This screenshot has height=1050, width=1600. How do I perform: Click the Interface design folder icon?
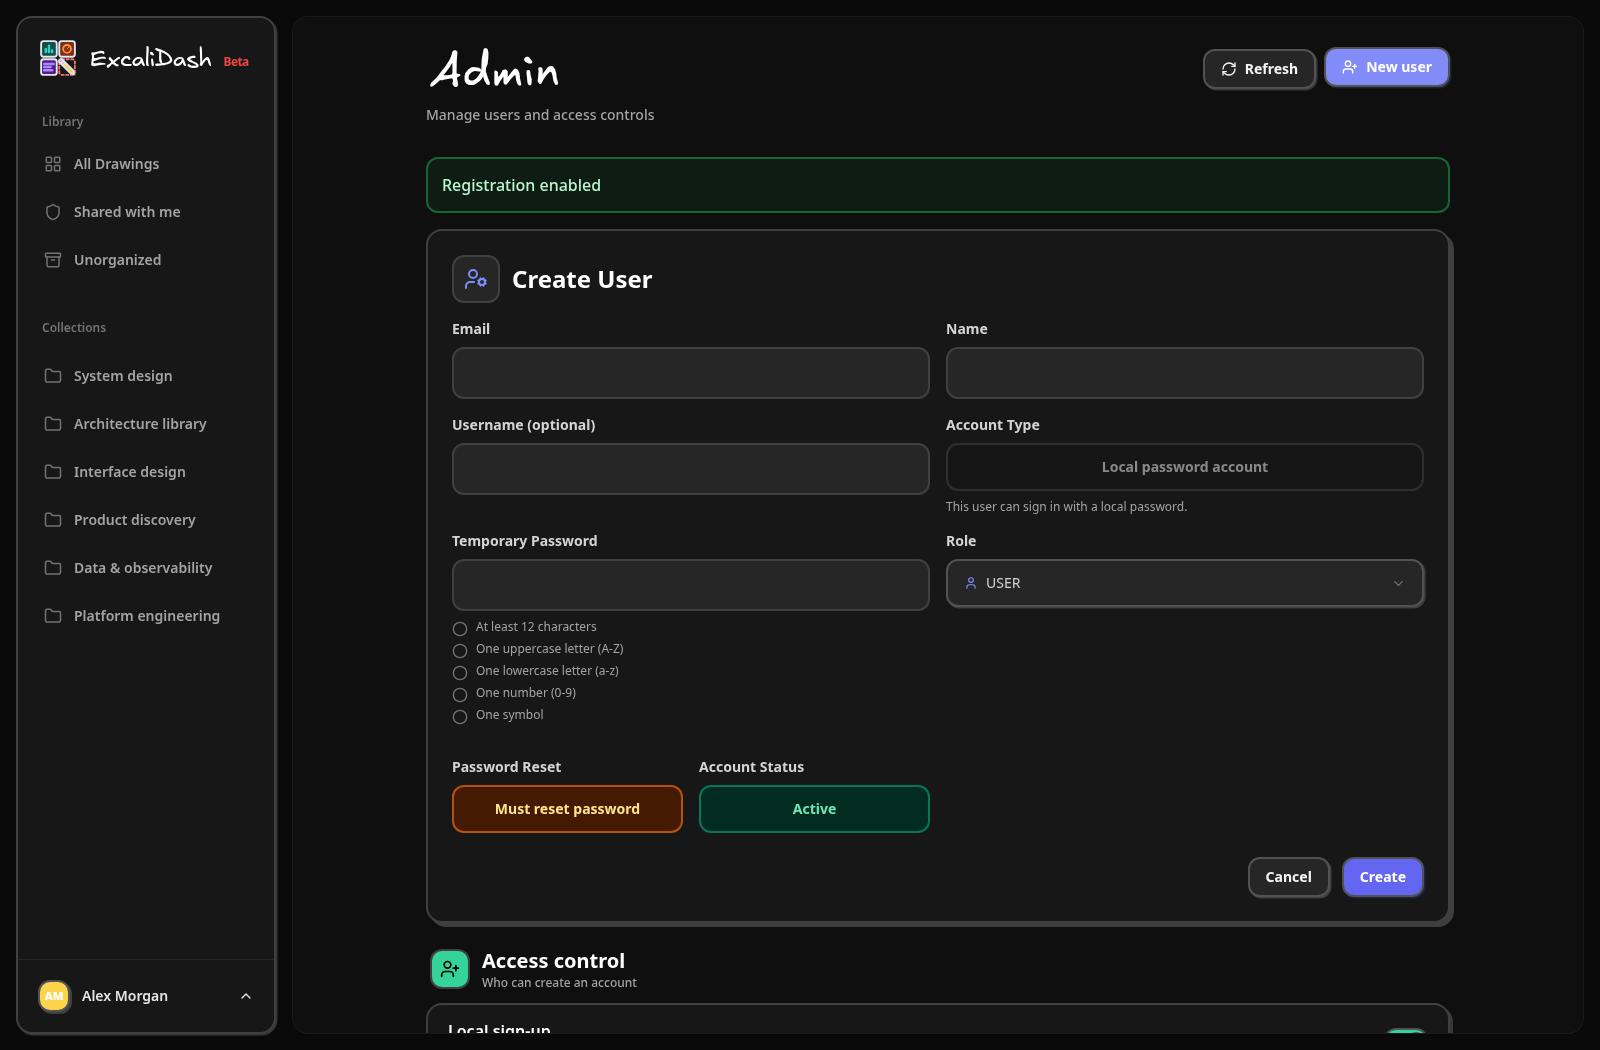(53, 472)
